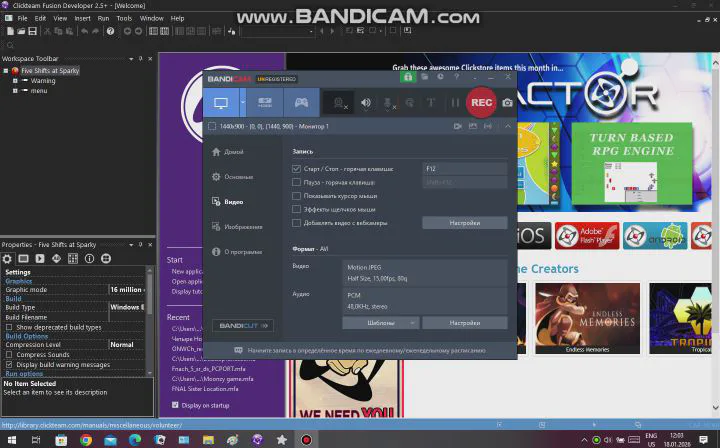720x448 pixels.
Task: Enable mouse click effects checkbox
Action: [x=296, y=209]
